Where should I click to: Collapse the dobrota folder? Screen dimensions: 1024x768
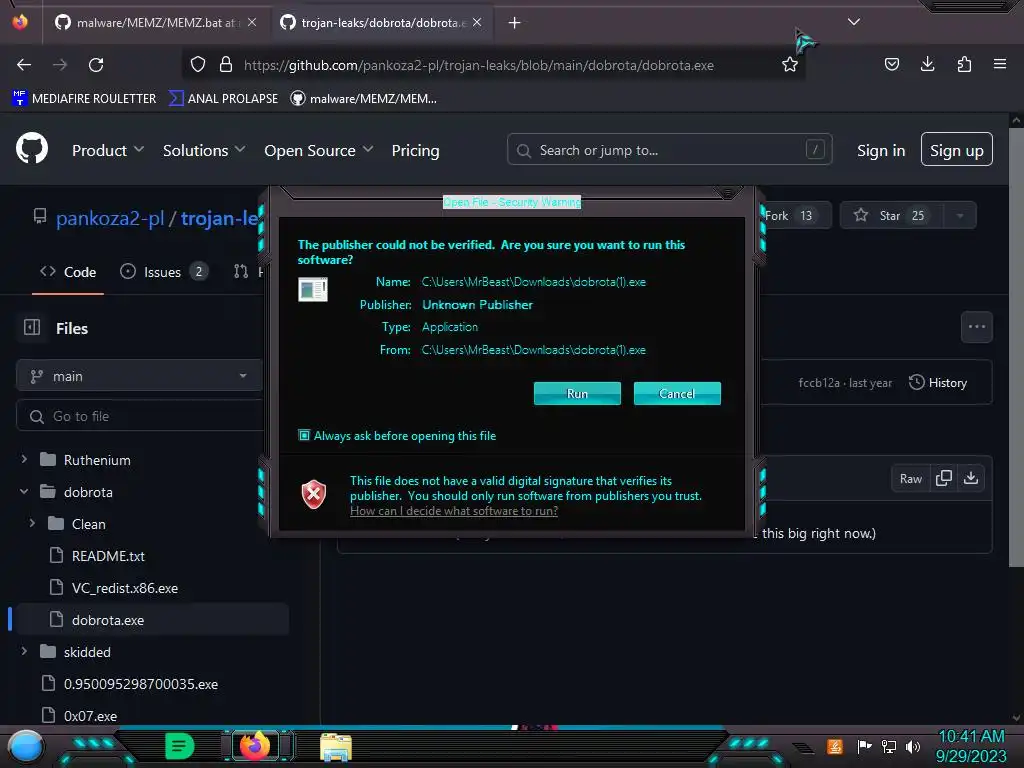[x=24, y=491]
